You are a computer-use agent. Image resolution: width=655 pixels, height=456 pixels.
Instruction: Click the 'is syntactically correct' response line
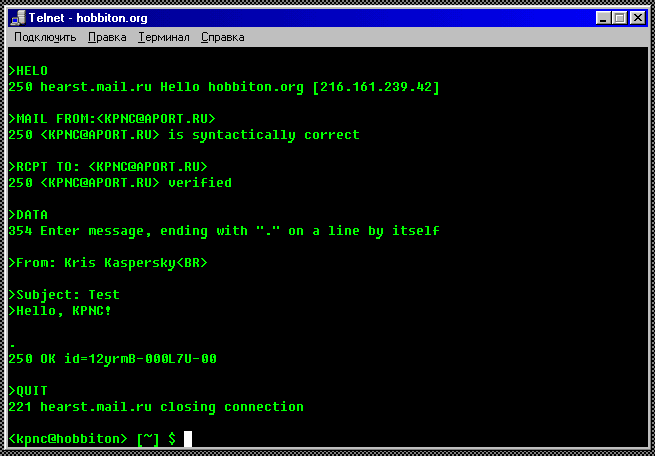pos(184,135)
